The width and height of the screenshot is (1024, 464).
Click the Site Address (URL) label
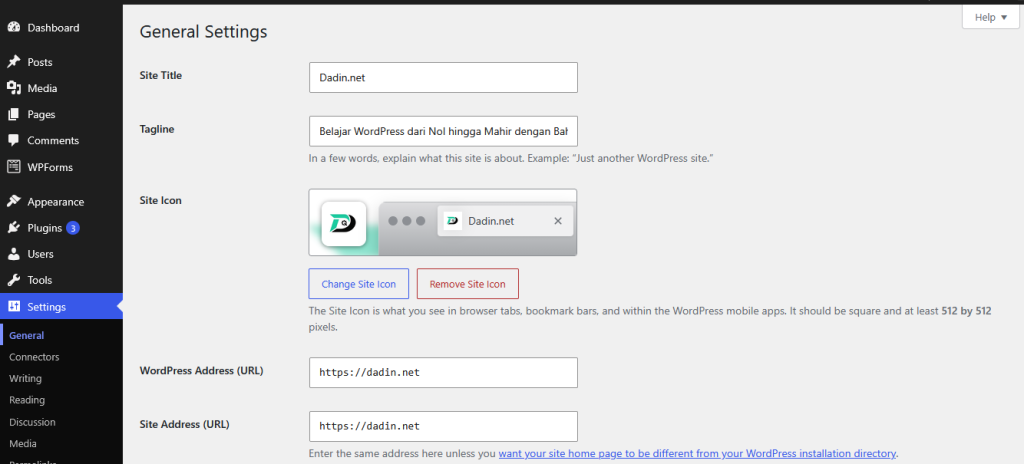tap(184, 424)
